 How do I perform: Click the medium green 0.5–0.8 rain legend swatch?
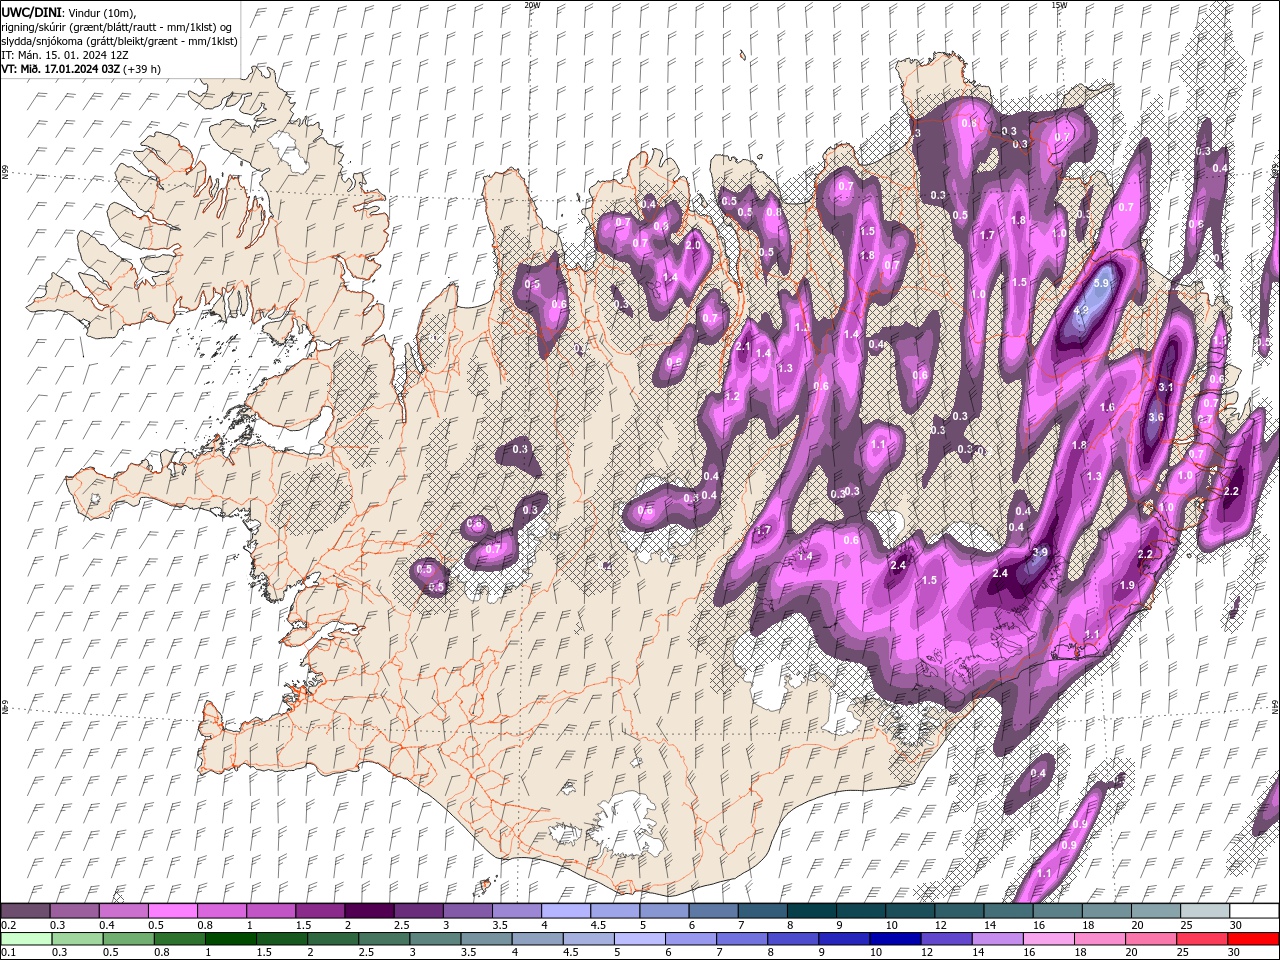[128, 939]
